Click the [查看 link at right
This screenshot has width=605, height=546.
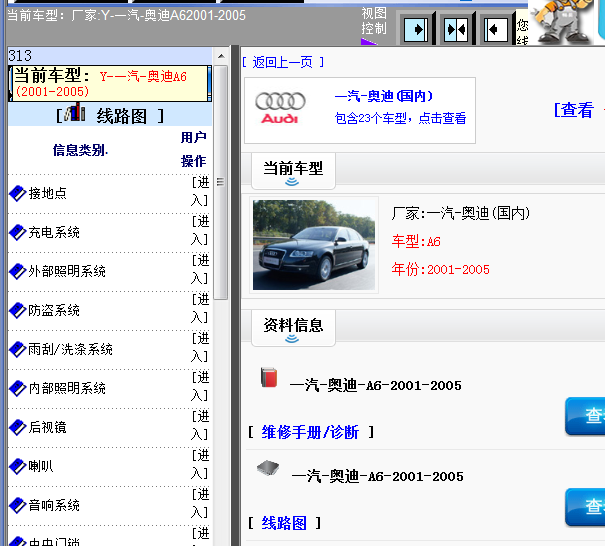tap(574, 110)
